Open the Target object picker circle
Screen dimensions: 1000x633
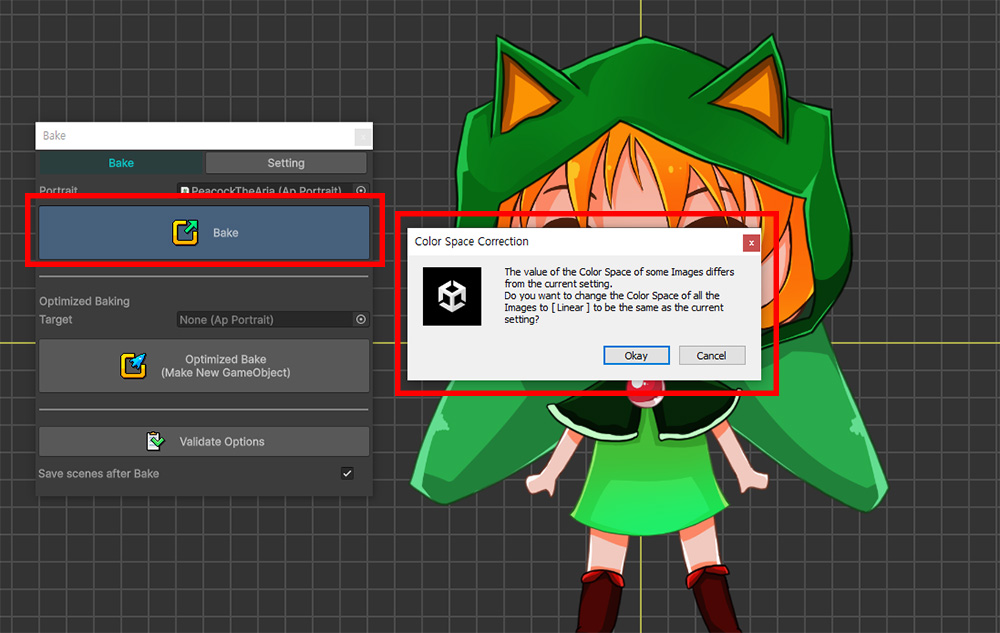(361, 319)
